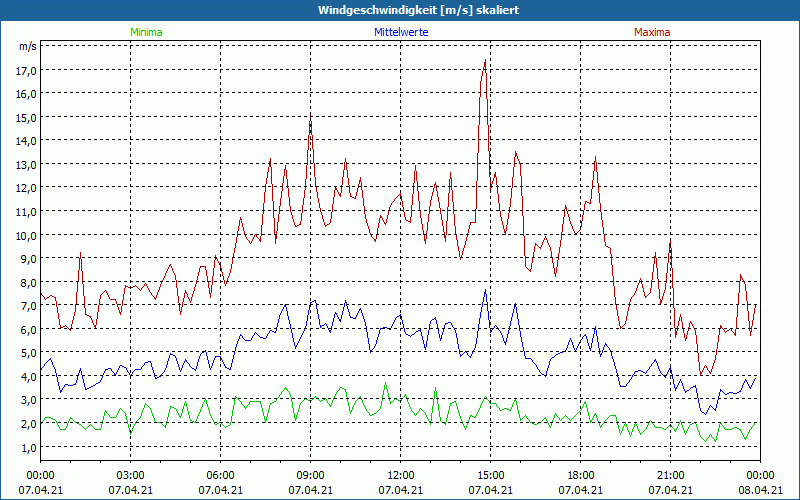Screen dimensions: 800x500
Task: Click the 5,0 y-axis value
Action: [x=29, y=354]
